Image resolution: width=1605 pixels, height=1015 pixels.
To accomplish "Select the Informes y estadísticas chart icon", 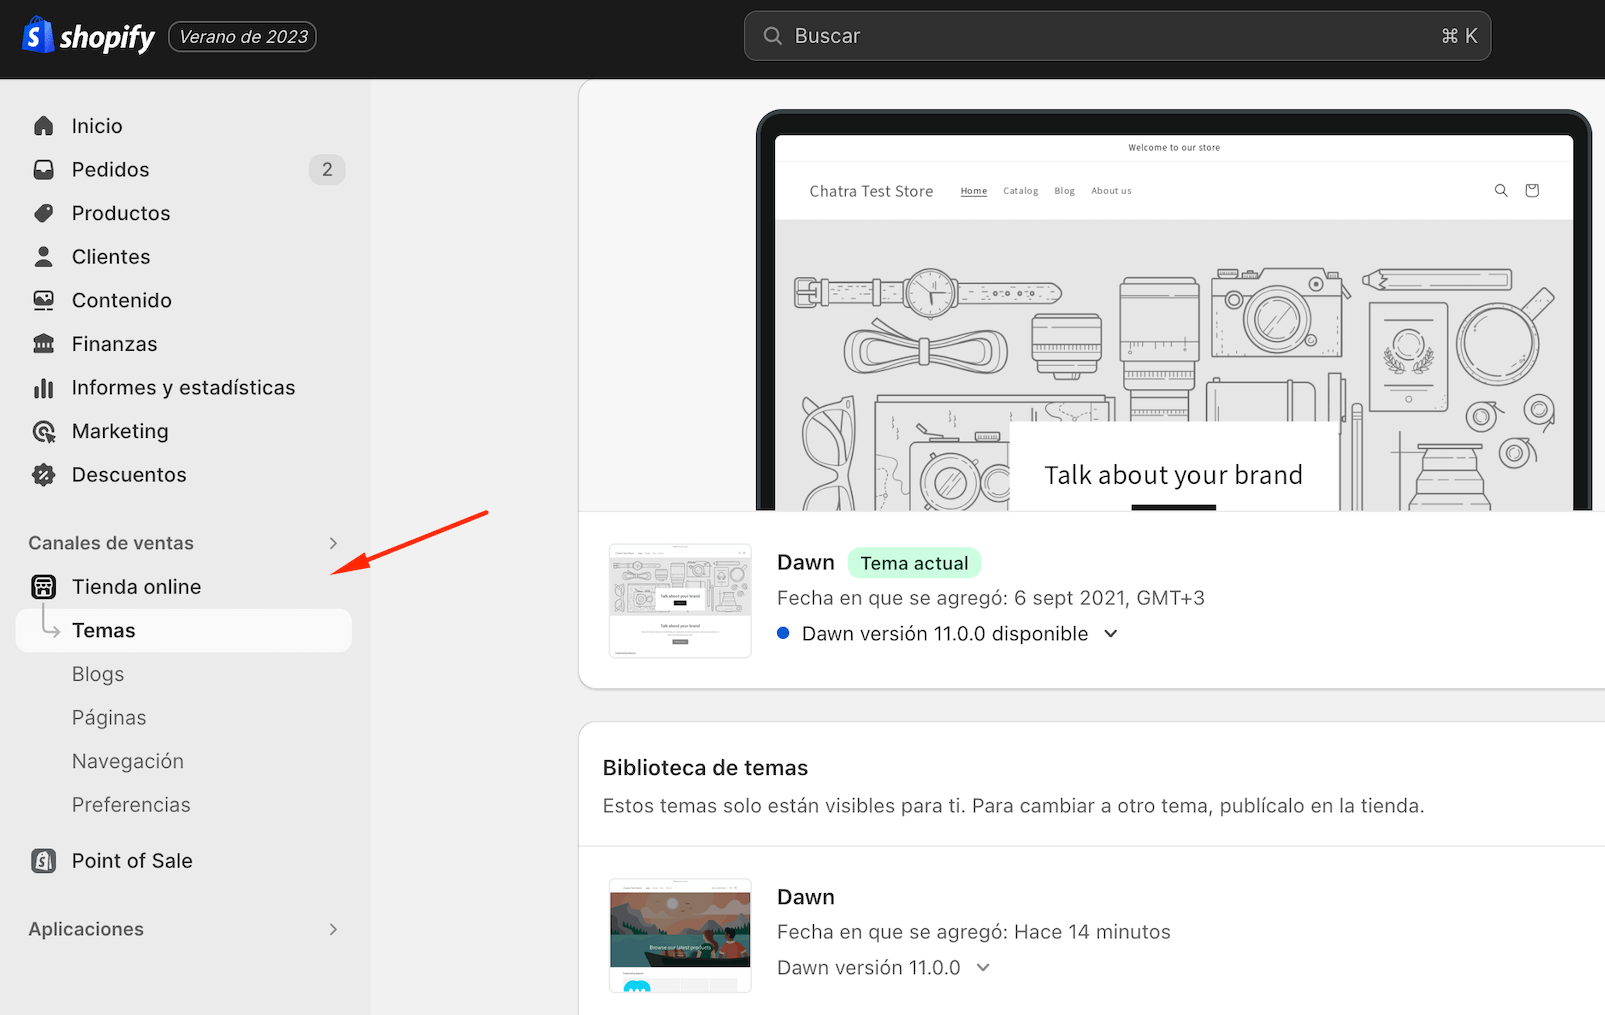I will point(44,387).
